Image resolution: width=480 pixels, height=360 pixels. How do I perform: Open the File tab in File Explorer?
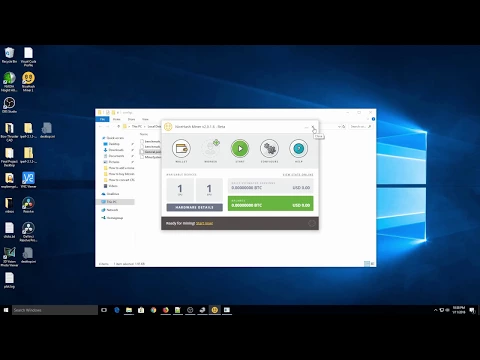(x=103, y=119)
